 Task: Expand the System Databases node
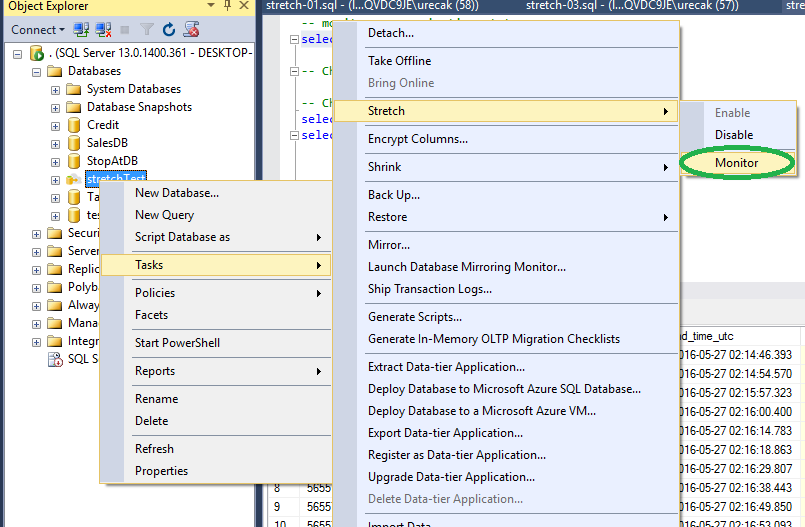(55, 90)
